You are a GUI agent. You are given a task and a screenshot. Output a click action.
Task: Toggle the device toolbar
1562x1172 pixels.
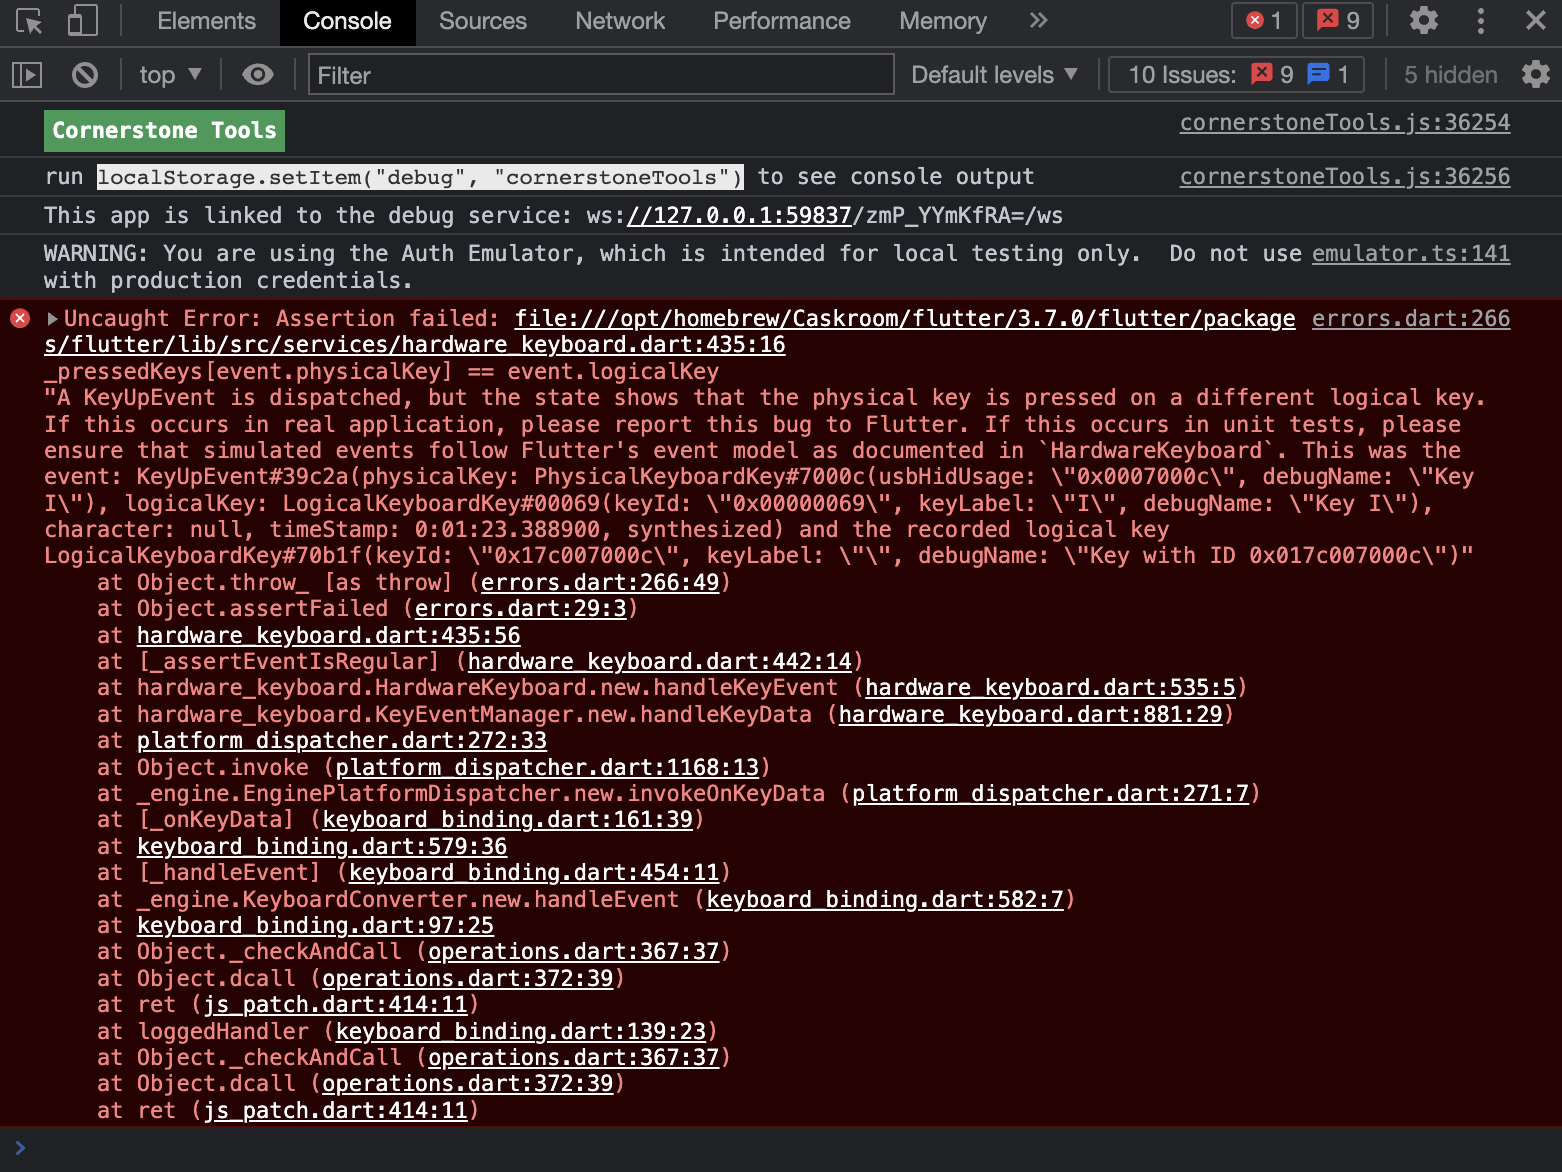82,21
